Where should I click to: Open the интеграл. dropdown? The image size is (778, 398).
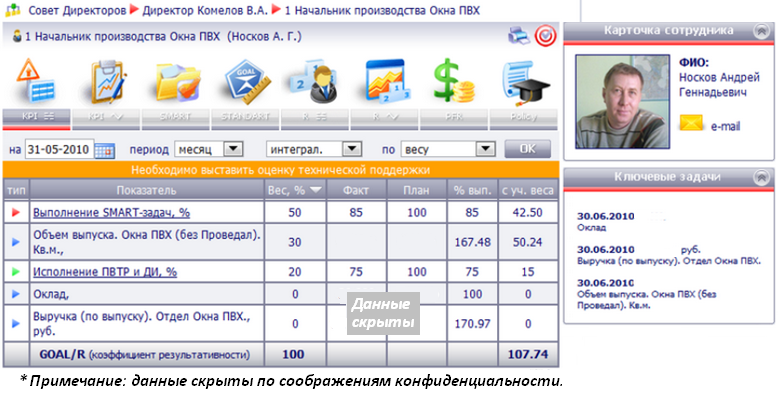(x=313, y=149)
